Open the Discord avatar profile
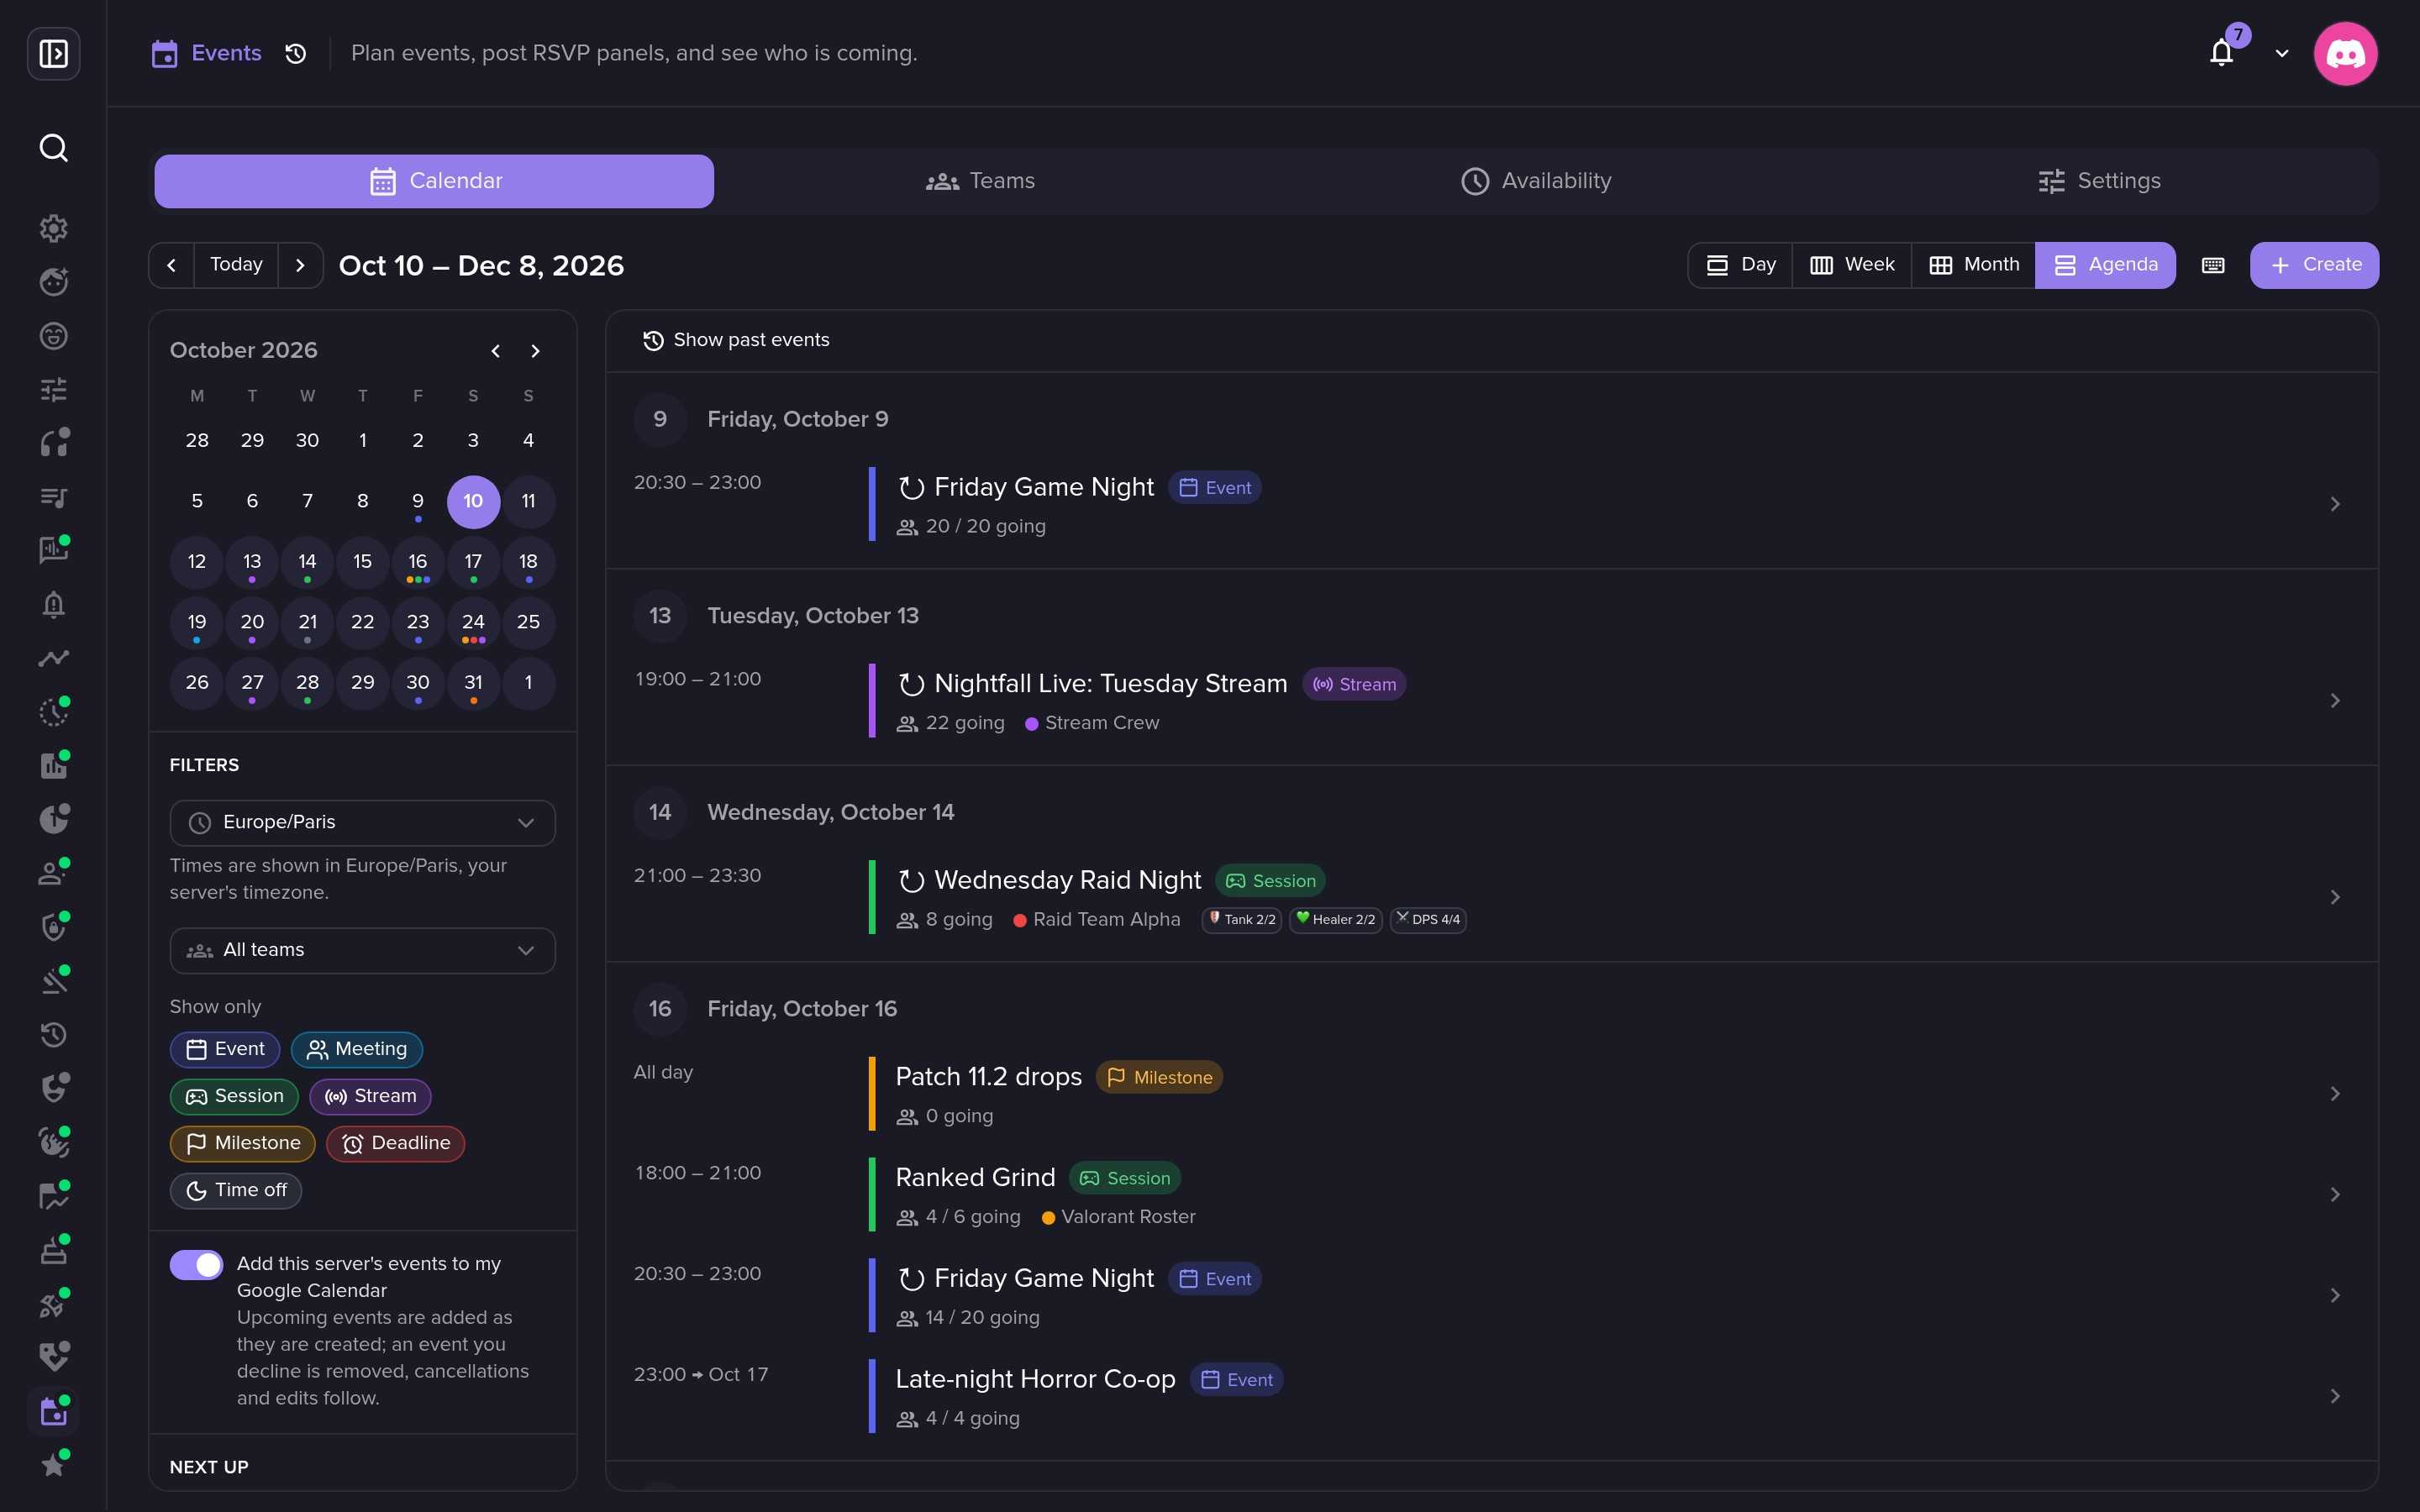2420x1512 pixels. (2345, 53)
